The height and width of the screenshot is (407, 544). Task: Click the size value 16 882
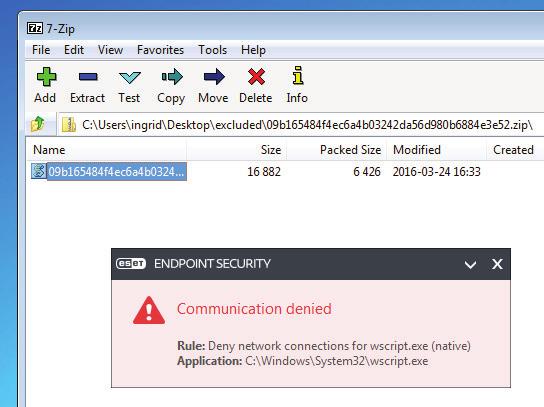[x=264, y=171]
